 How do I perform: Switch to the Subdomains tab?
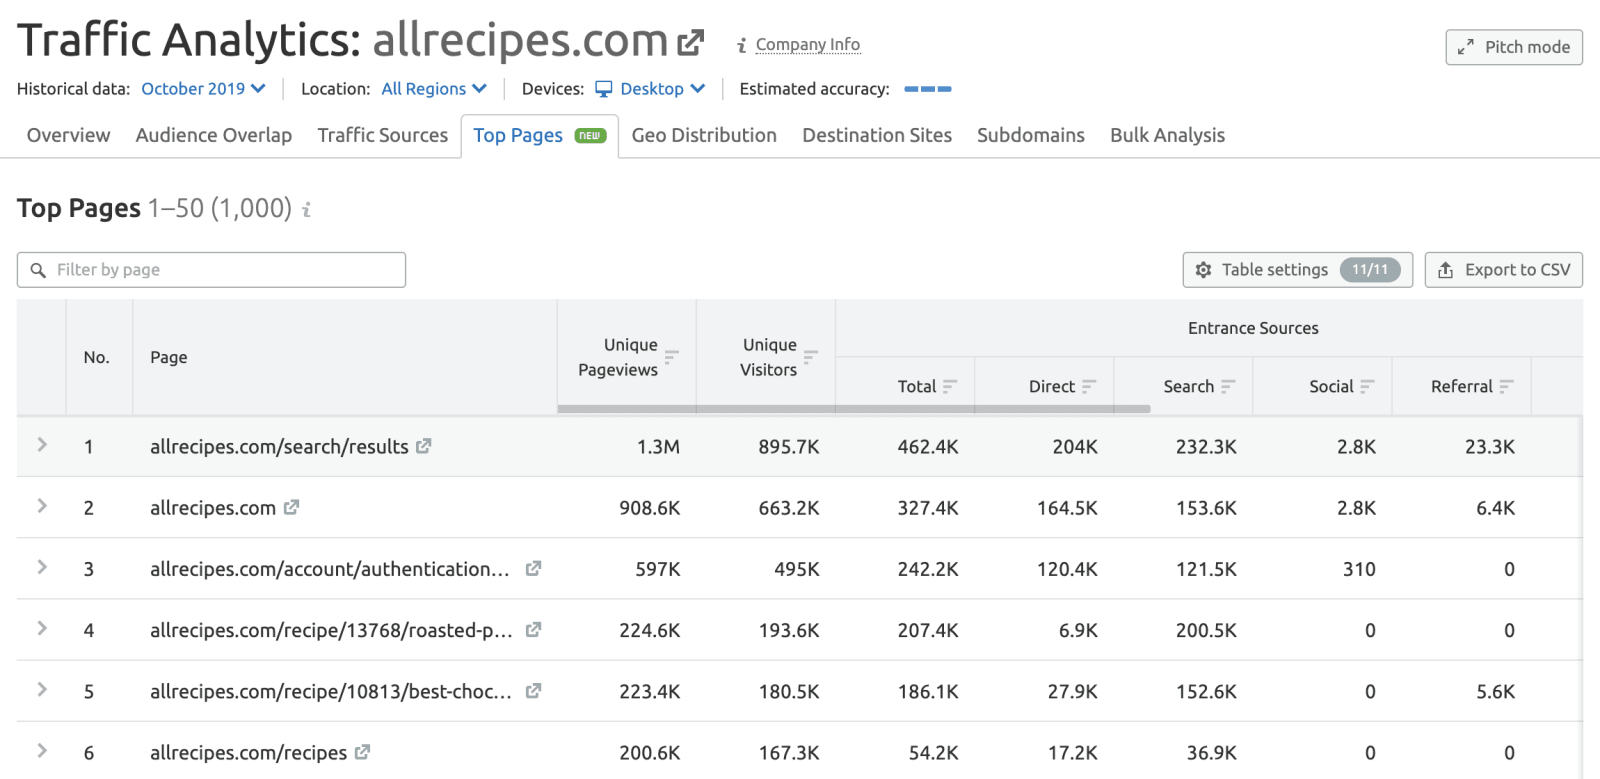1031,135
